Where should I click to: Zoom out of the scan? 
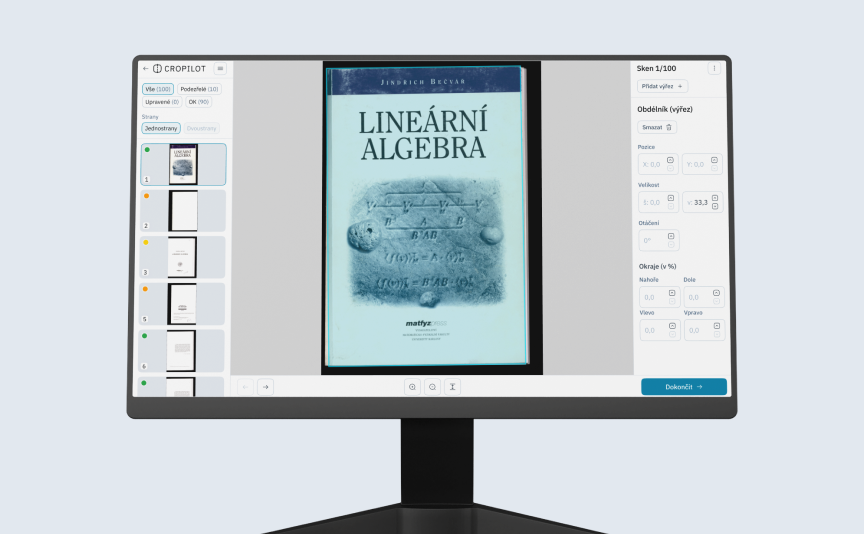(x=433, y=387)
